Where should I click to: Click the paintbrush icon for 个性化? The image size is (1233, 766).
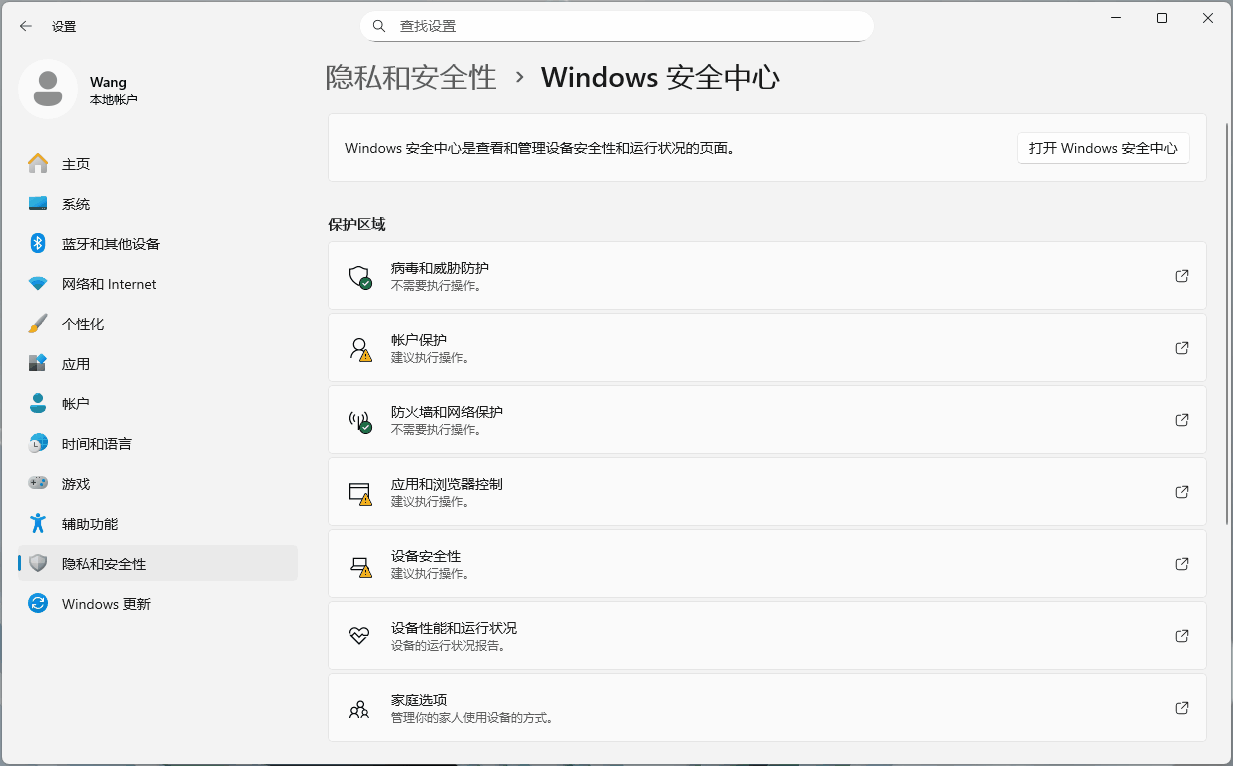(38, 323)
